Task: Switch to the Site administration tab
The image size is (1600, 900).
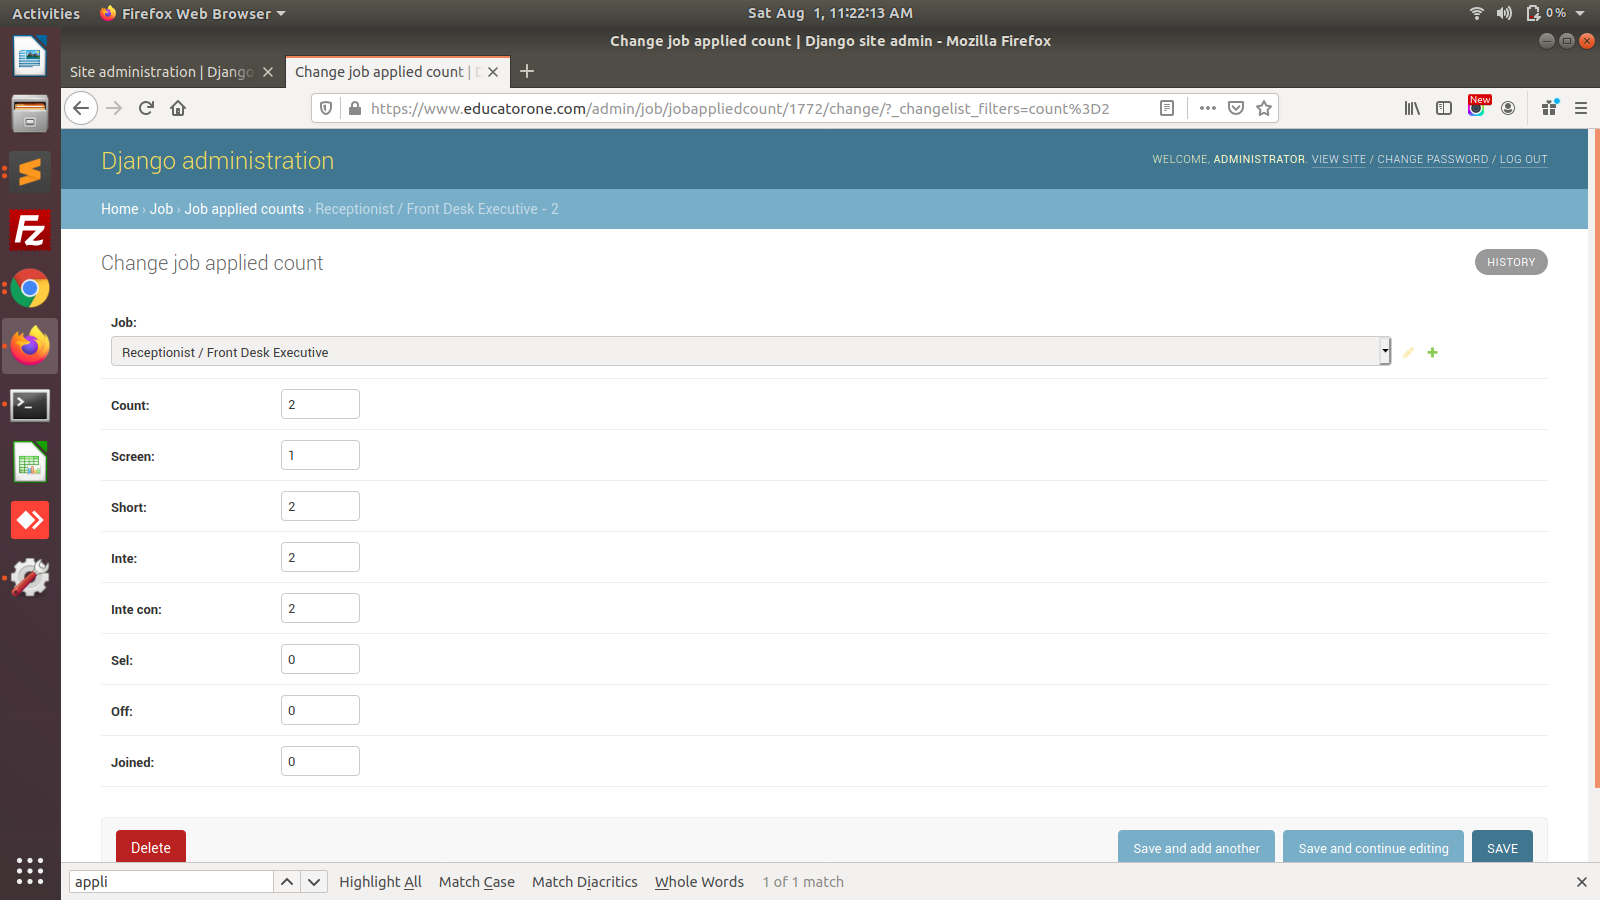Action: pos(160,72)
